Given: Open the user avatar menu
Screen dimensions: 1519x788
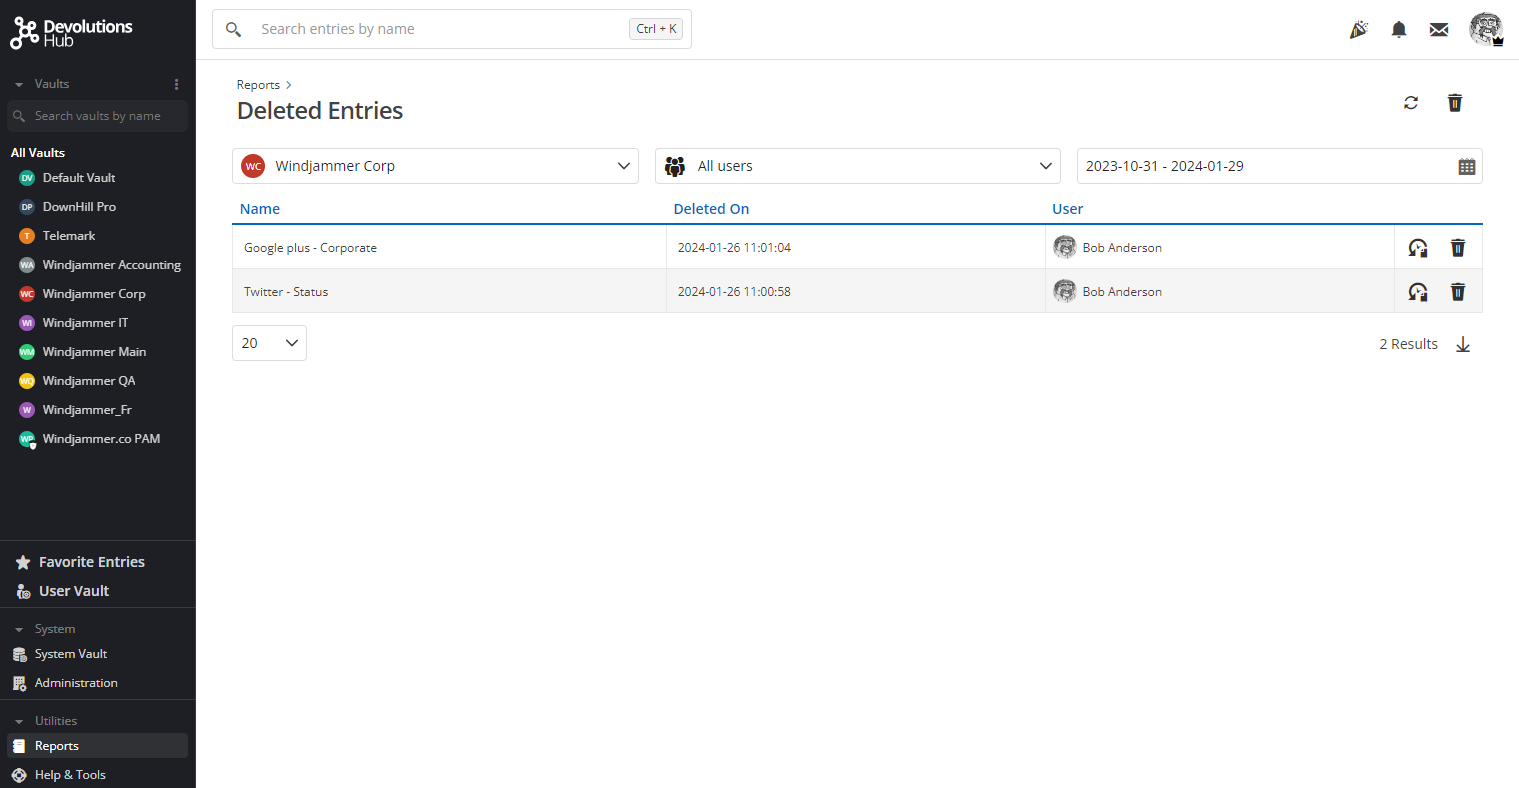Looking at the screenshot, I should point(1486,29).
